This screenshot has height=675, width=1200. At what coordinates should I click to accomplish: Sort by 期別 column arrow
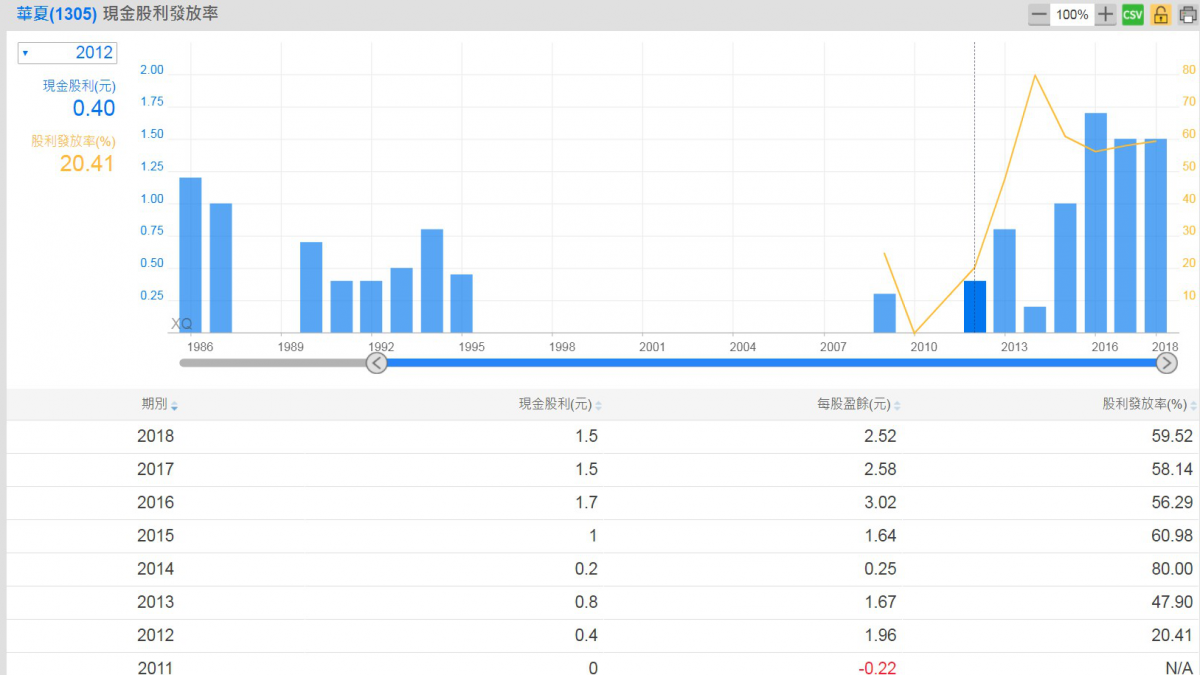click(175, 406)
